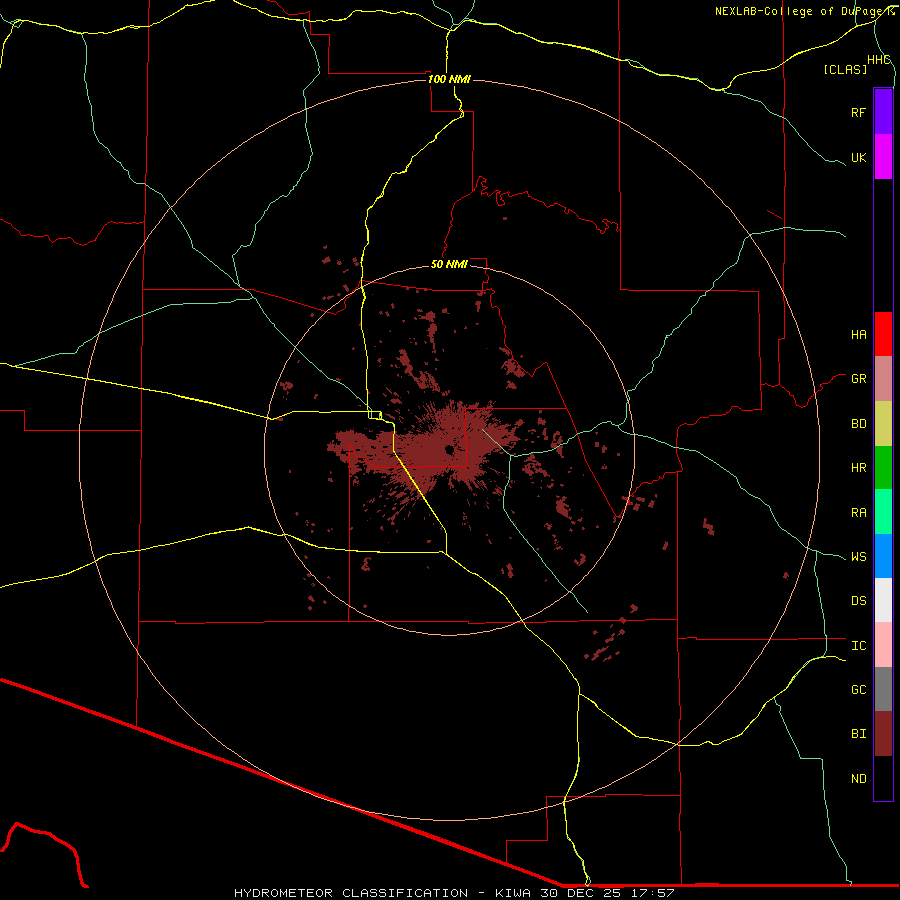Click the UK magenta legend swatch
This screenshot has width=900, height=900.
point(883,157)
